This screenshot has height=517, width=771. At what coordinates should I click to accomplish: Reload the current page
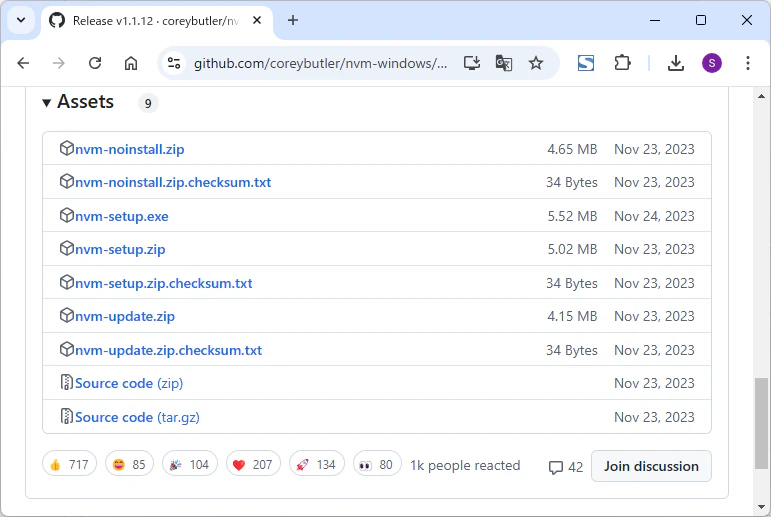[95, 63]
